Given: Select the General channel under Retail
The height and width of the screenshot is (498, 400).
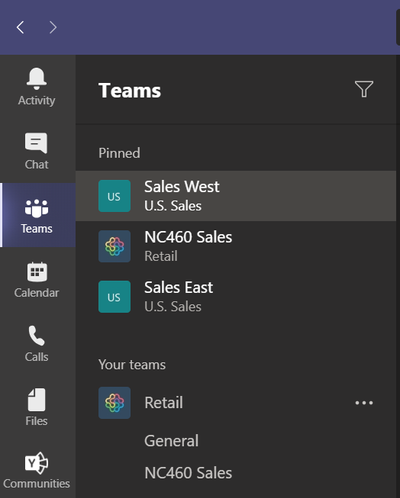Looking at the screenshot, I should 171,441.
